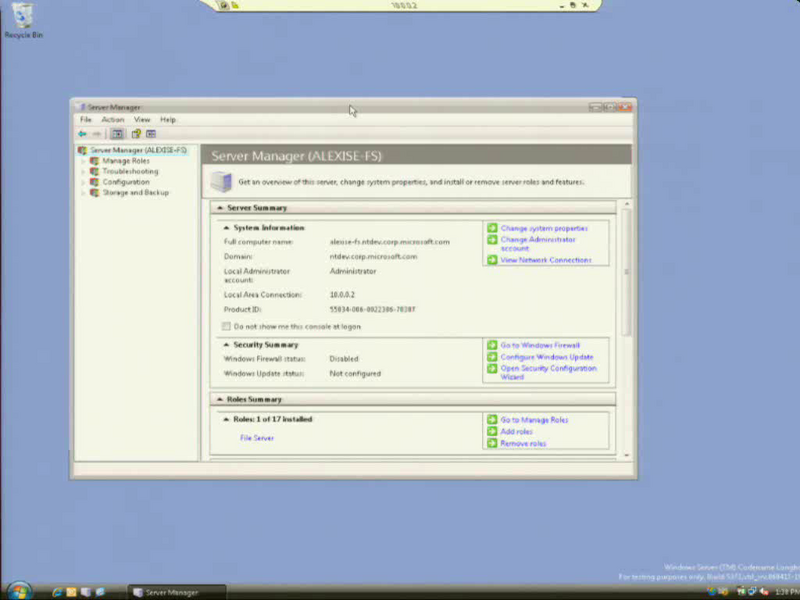This screenshot has height=600, width=800.
Task: Collapse the Security Summary subsection
Action: point(226,345)
